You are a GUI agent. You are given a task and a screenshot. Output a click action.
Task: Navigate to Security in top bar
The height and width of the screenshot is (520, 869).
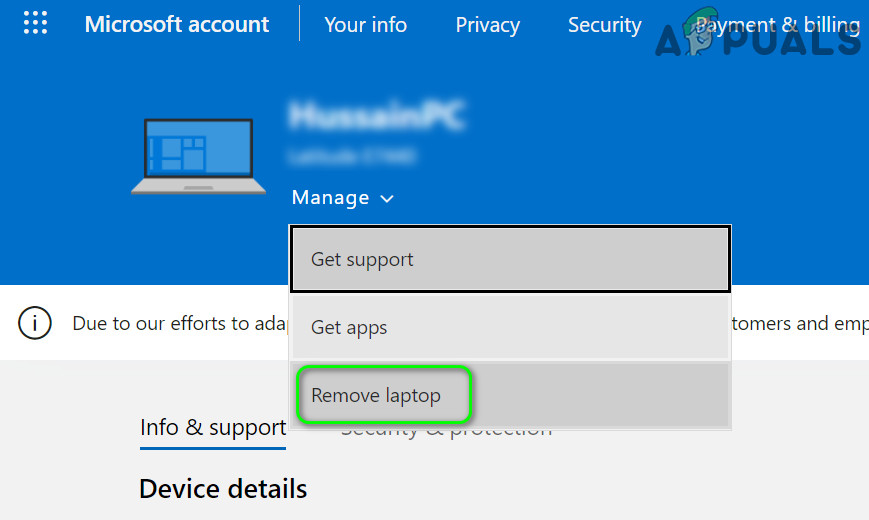click(604, 25)
